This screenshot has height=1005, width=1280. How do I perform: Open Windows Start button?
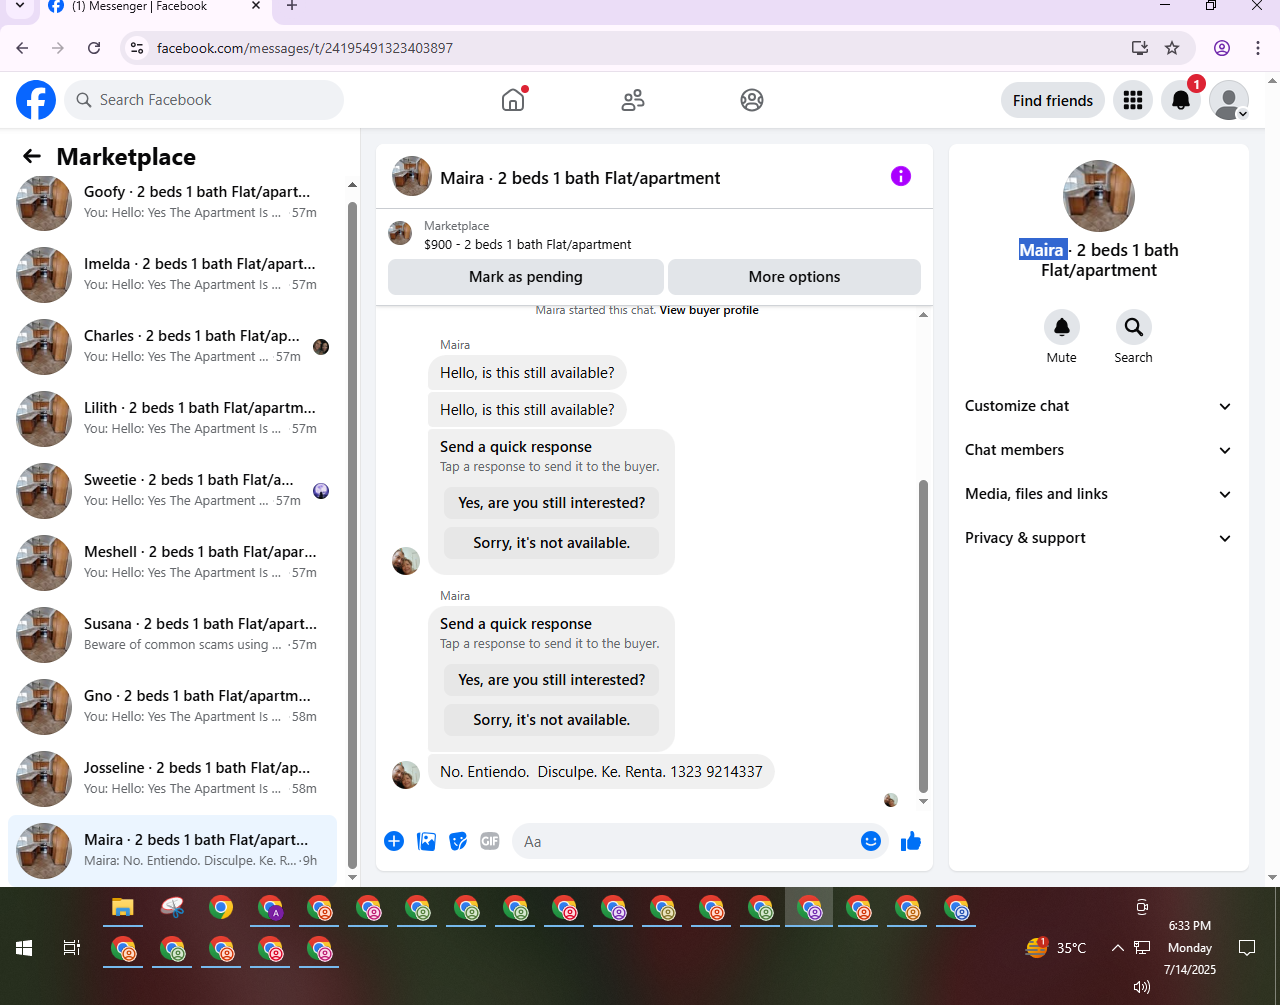pos(24,948)
